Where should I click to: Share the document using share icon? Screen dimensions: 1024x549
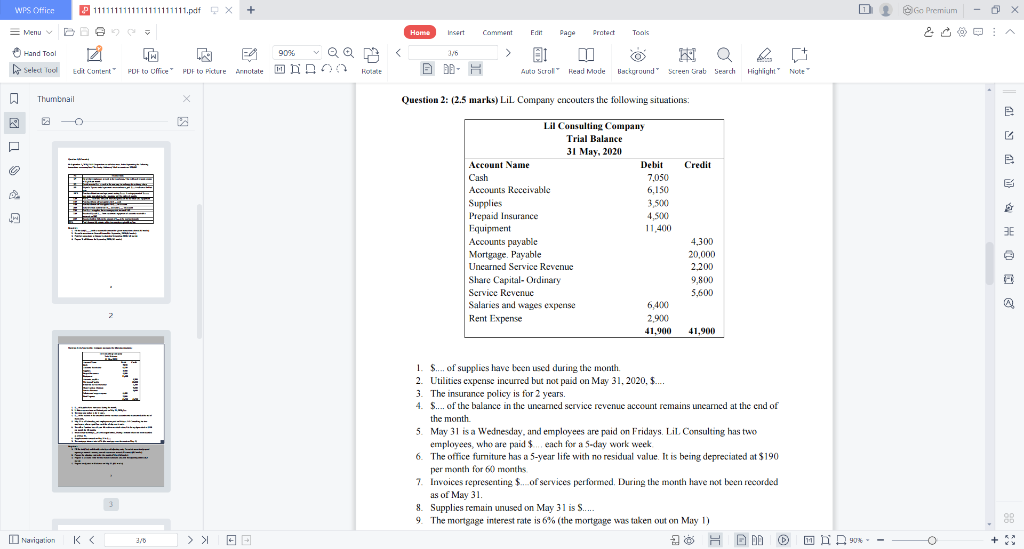pos(946,32)
